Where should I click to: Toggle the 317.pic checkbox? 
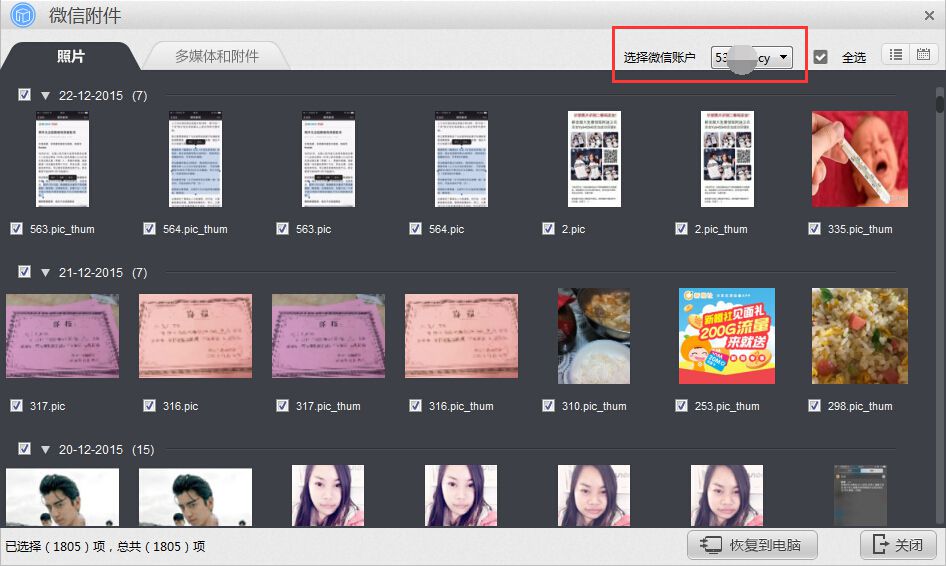[x=16, y=406]
